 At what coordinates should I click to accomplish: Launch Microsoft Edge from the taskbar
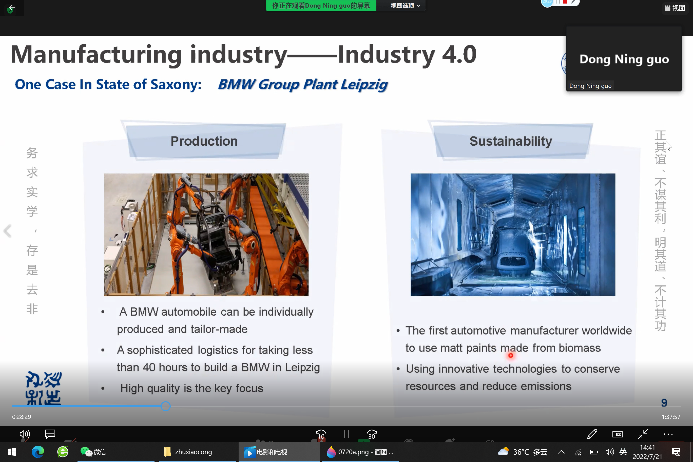tap(37, 452)
